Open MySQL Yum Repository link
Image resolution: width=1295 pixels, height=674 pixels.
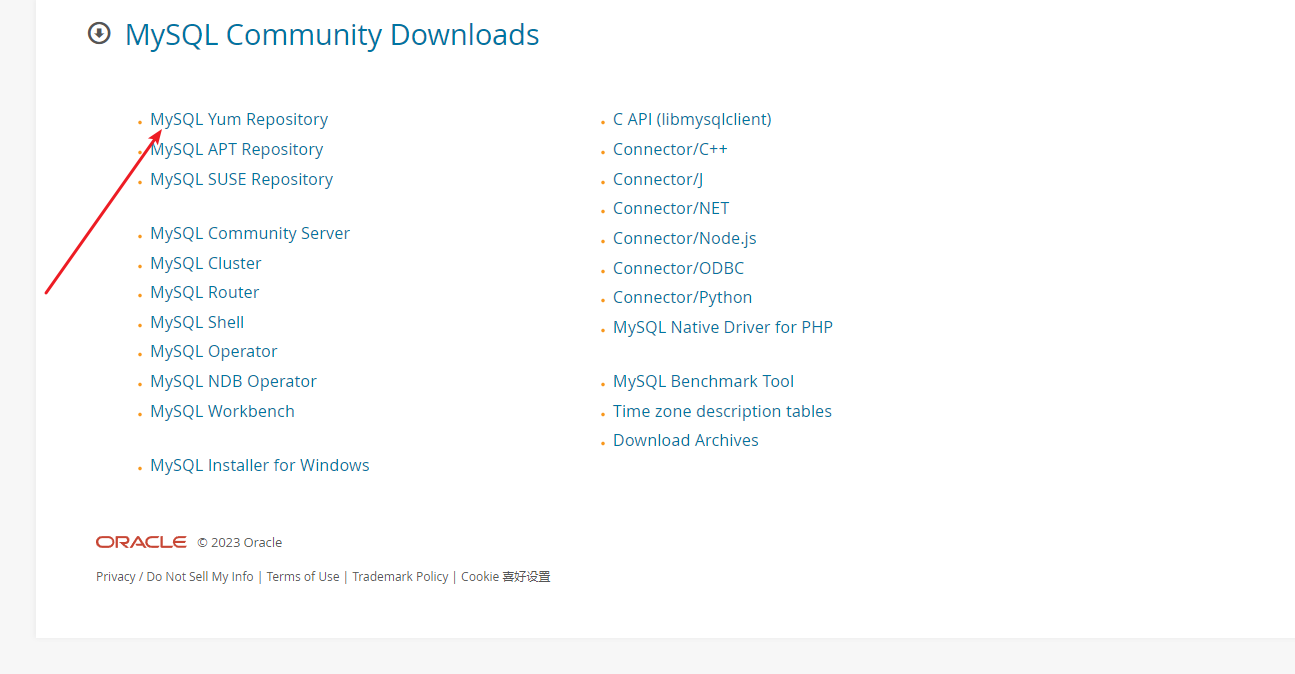point(239,119)
